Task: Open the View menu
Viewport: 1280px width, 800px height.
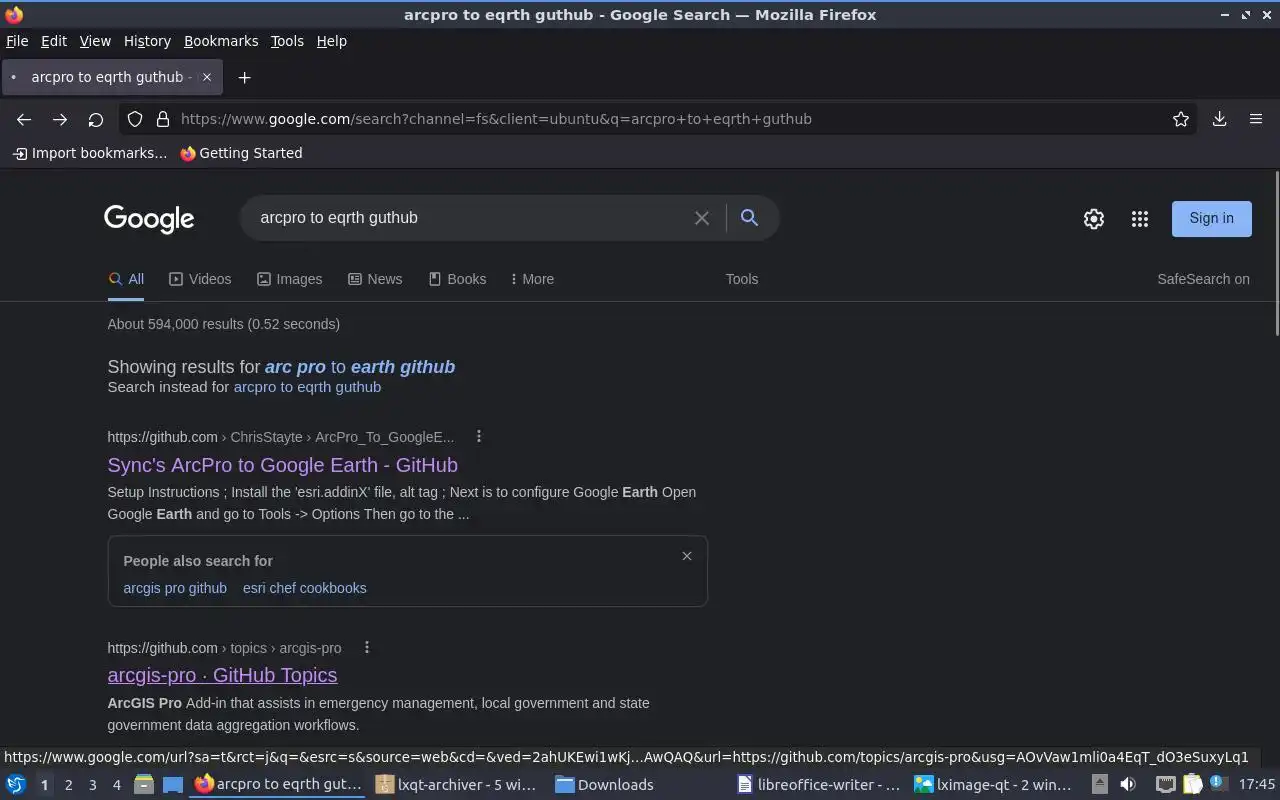Action: [x=95, y=41]
